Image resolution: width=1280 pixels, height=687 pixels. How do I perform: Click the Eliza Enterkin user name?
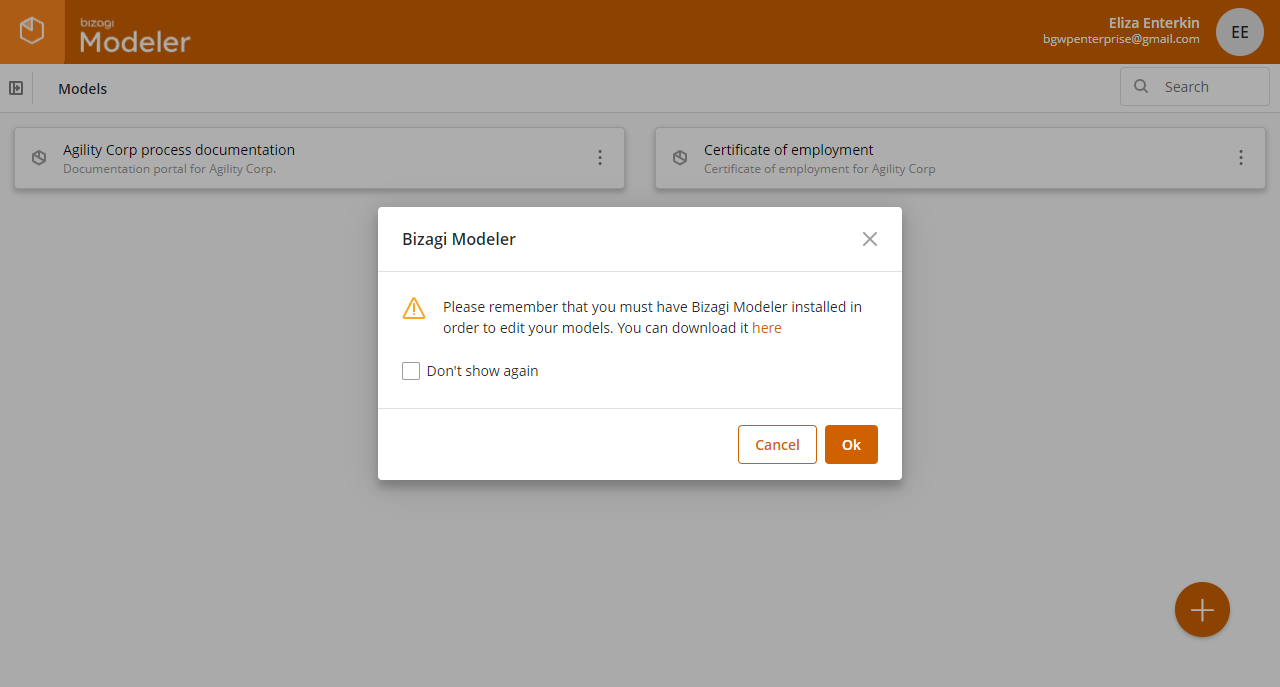tap(1154, 23)
